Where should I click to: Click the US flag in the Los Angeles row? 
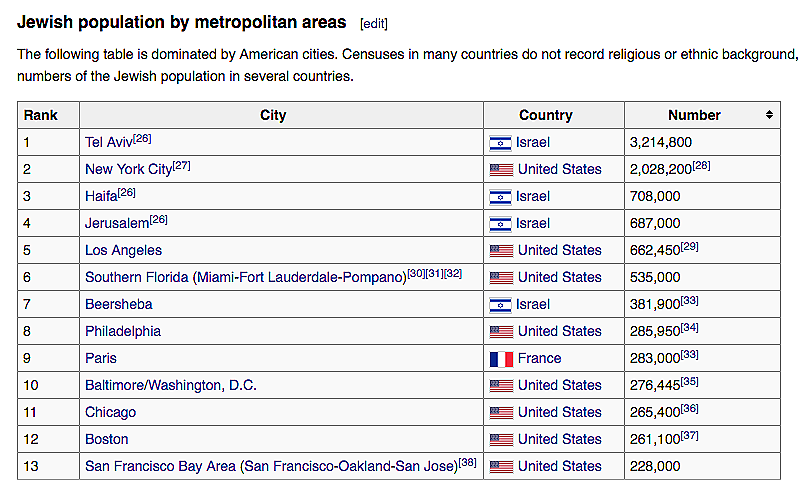[500, 251]
